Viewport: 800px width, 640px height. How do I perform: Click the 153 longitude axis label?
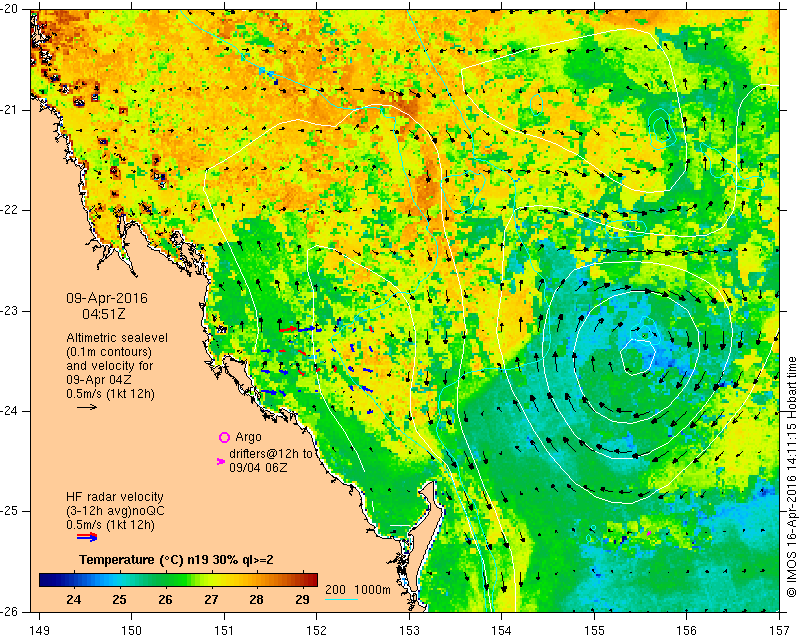click(409, 631)
